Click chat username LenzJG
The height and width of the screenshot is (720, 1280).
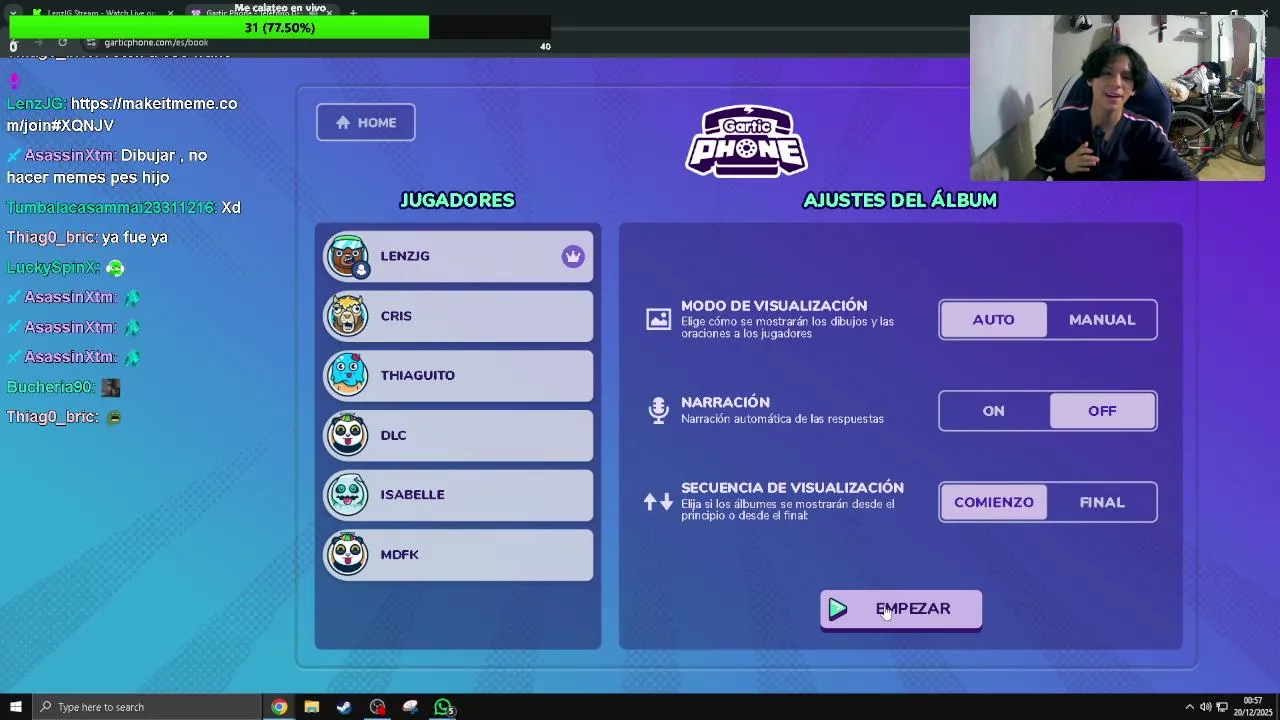[35, 103]
